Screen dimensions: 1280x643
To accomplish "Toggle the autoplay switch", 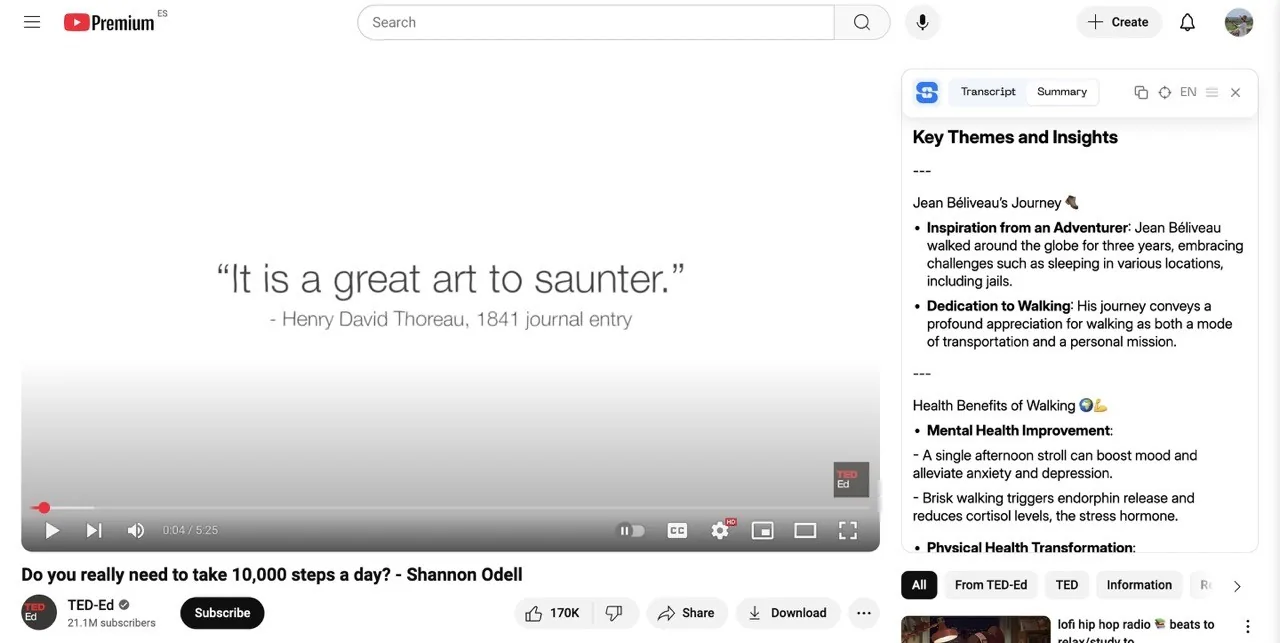I will click(632, 531).
